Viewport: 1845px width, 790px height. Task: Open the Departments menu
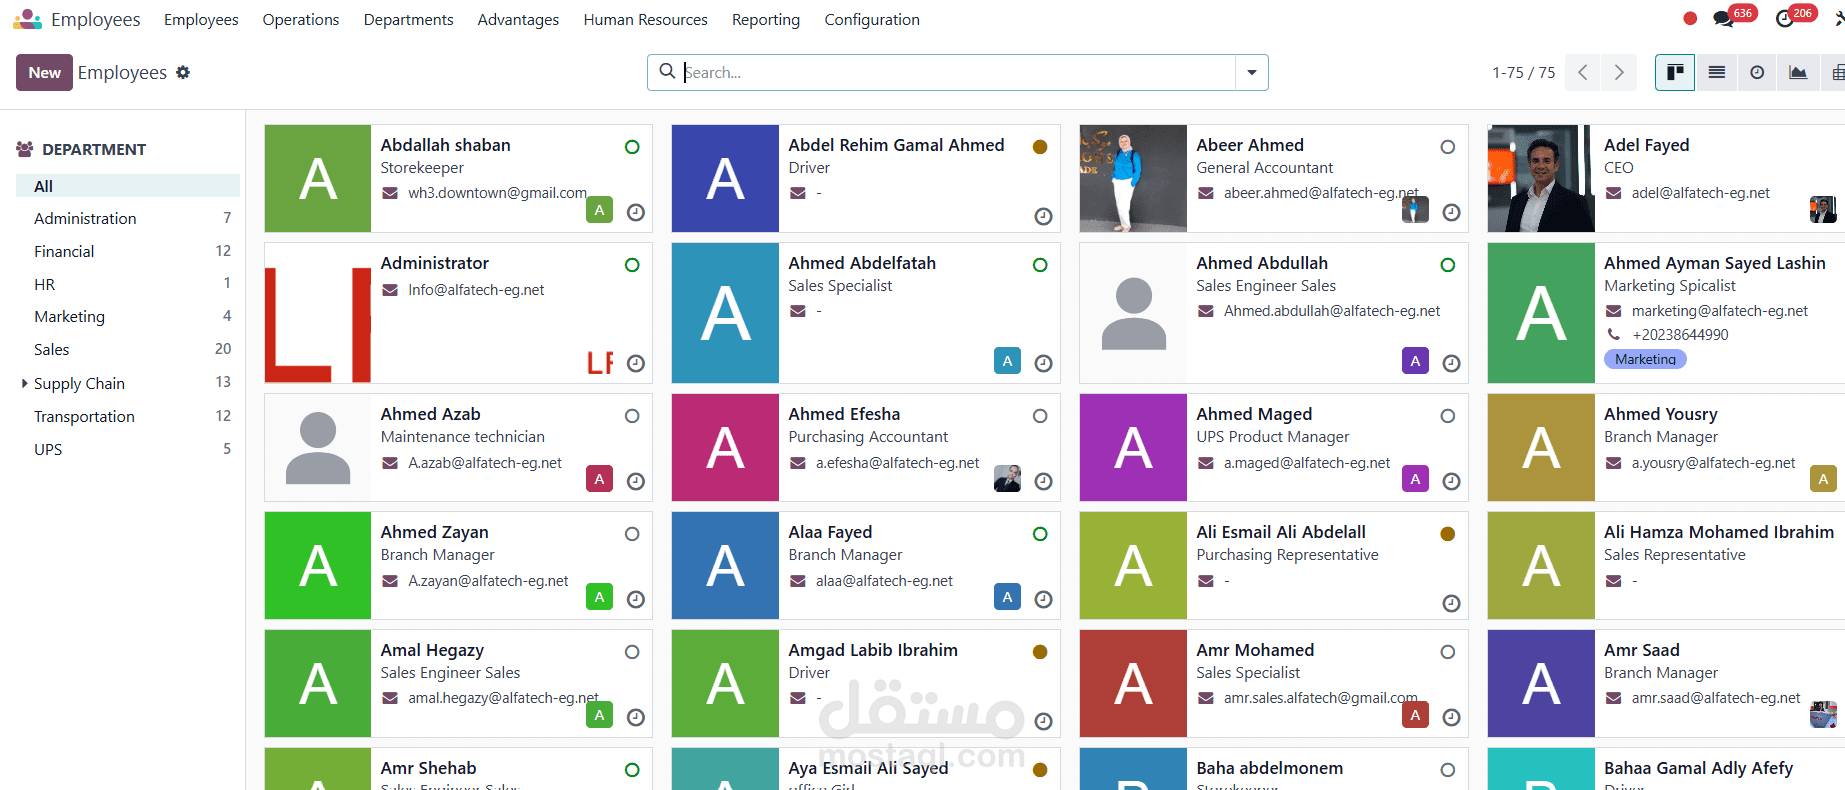click(408, 19)
